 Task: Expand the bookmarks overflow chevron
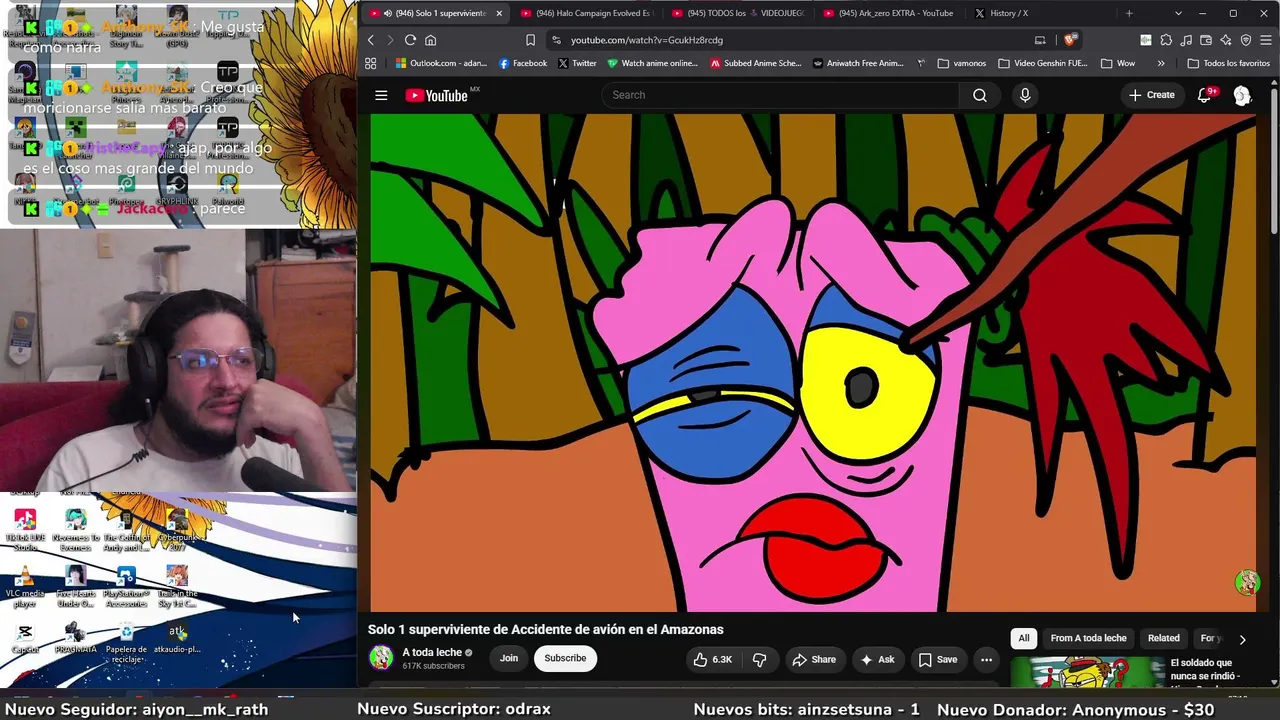[1161, 63]
